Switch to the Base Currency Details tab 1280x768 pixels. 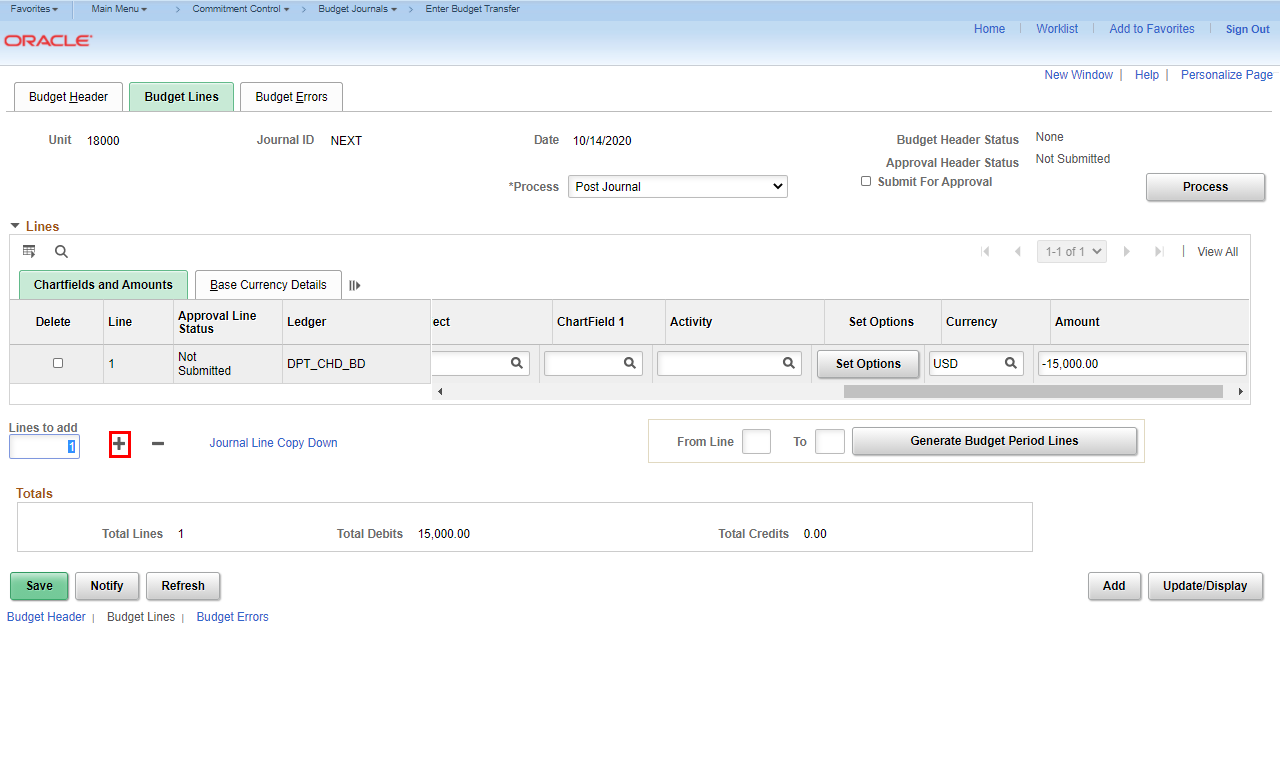[268, 285]
